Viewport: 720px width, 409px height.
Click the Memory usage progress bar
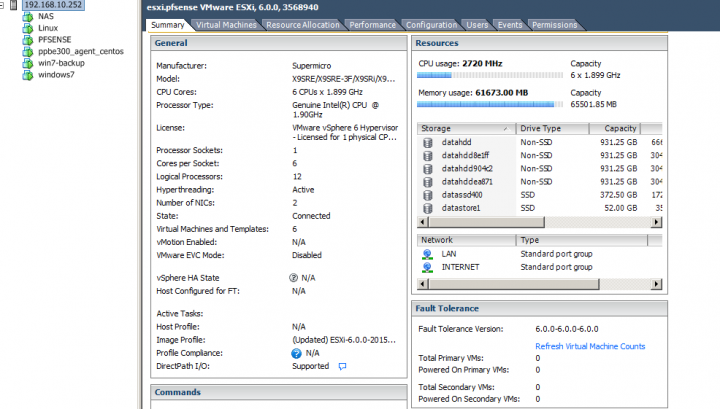click(x=489, y=104)
